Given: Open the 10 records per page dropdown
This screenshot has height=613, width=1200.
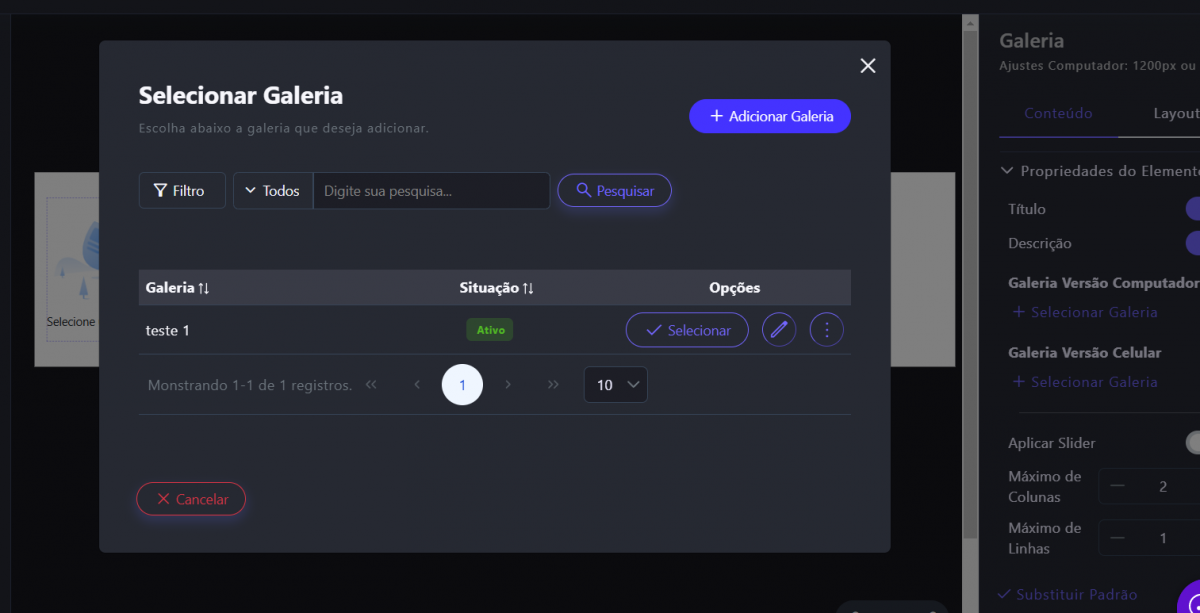Looking at the screenshot, I should pyautogui.click(x=615, y=385).
